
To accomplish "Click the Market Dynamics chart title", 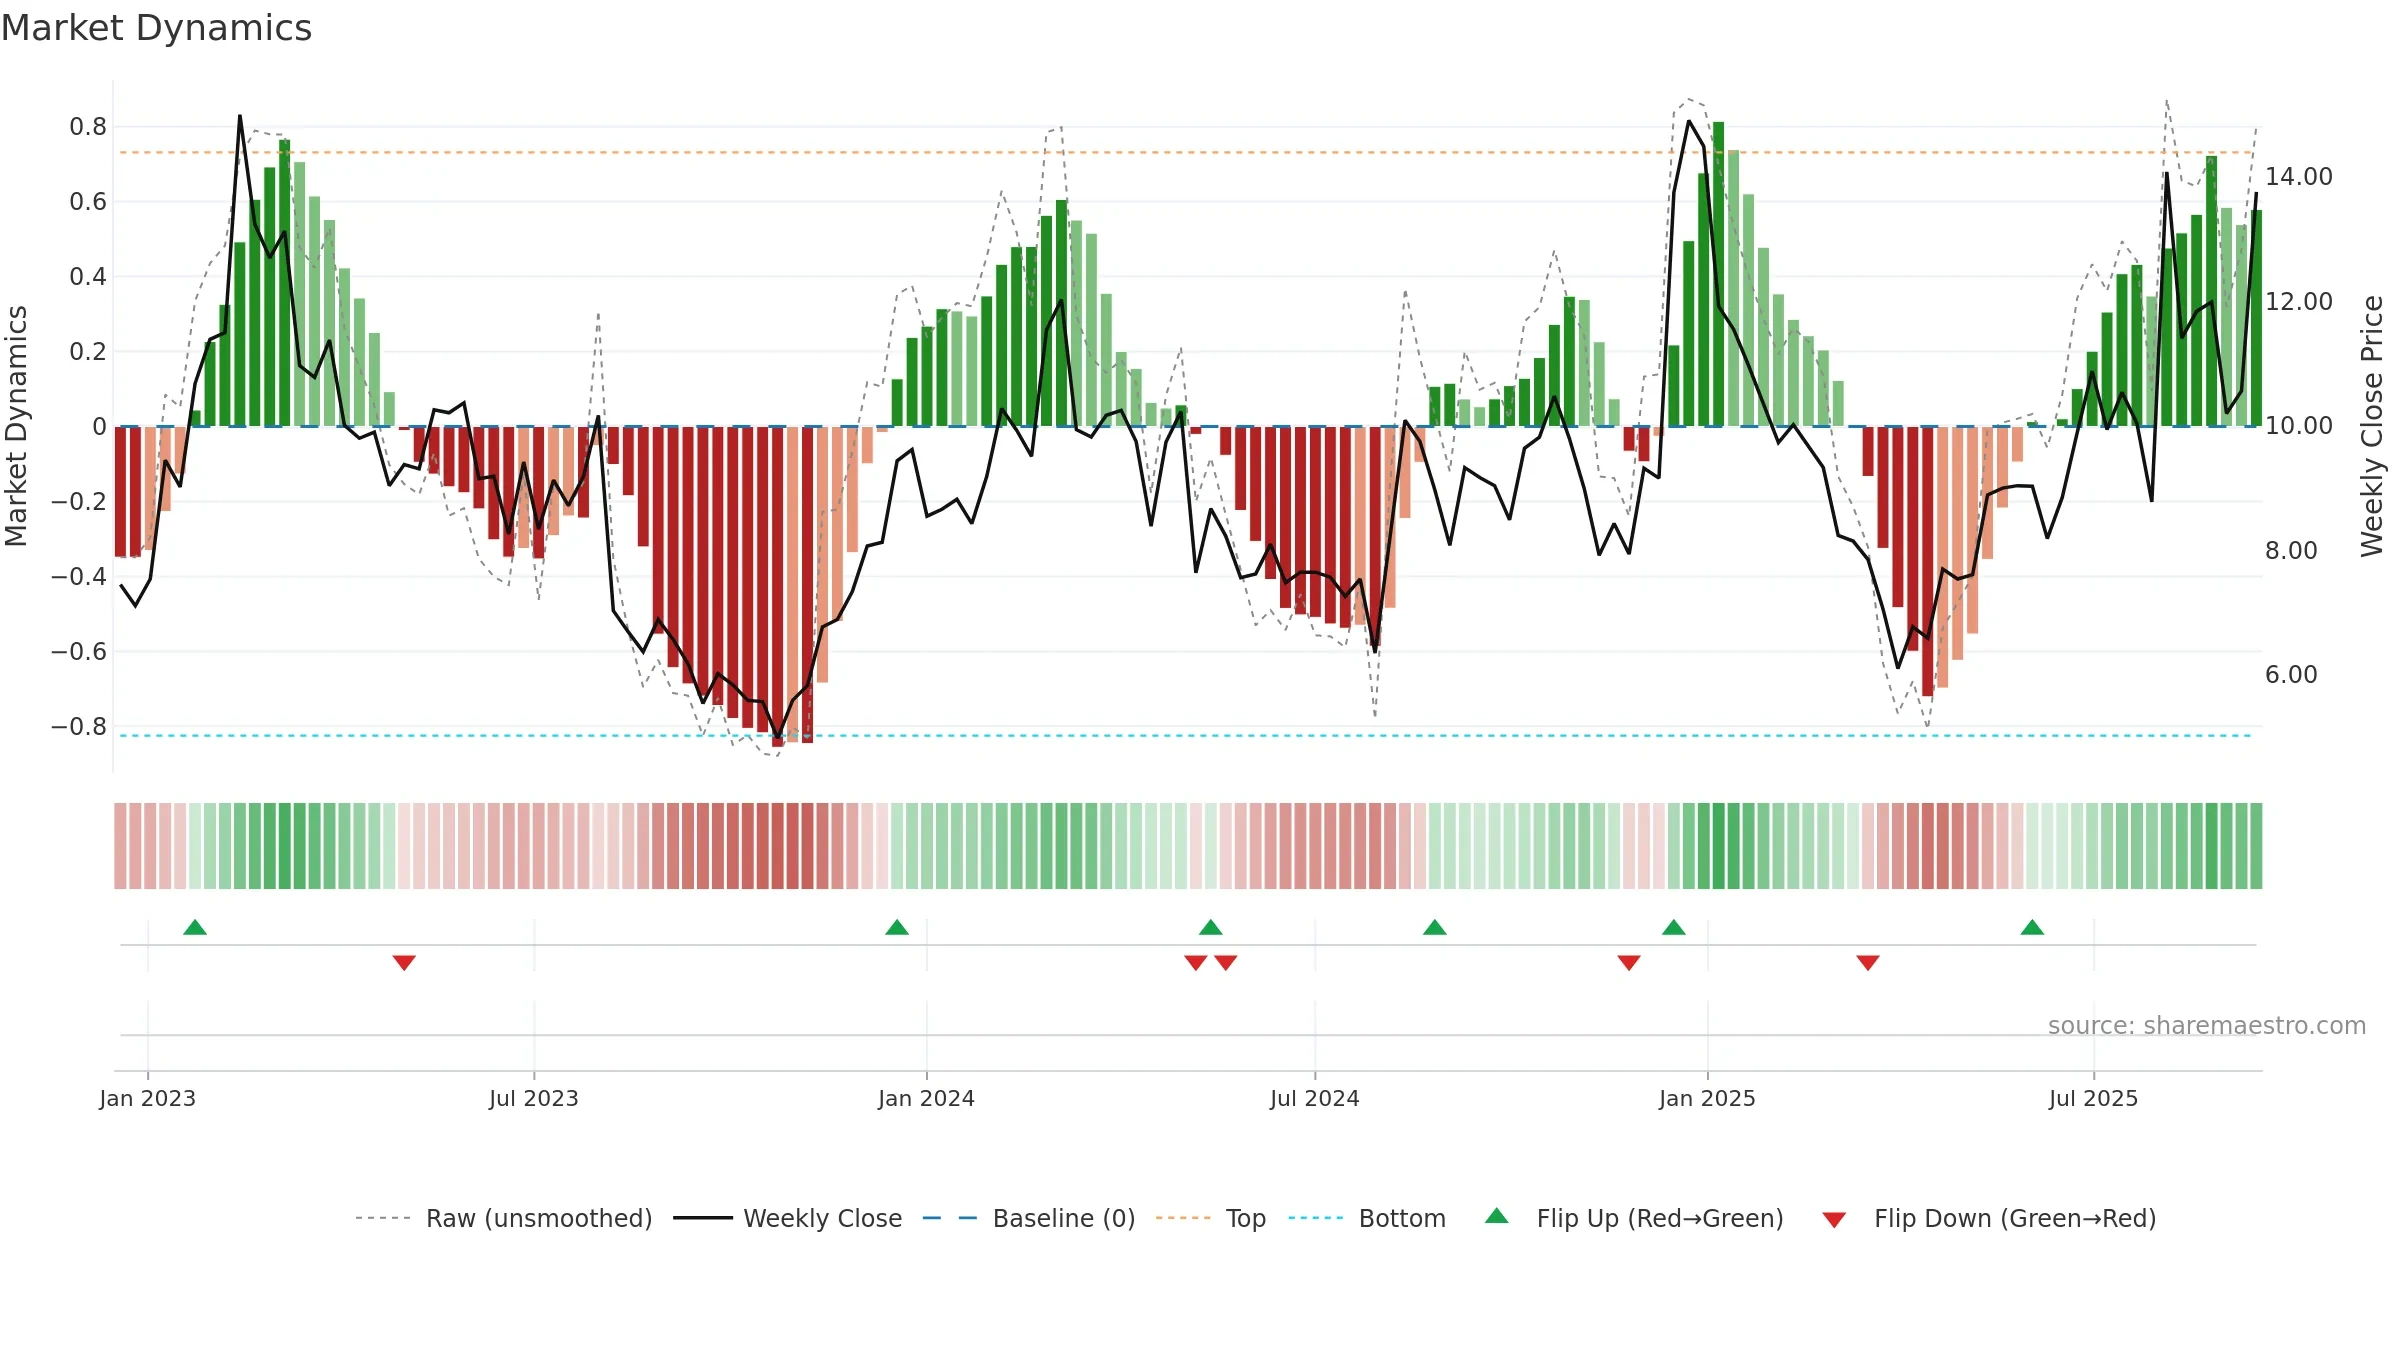I will [x=156, y=28].
